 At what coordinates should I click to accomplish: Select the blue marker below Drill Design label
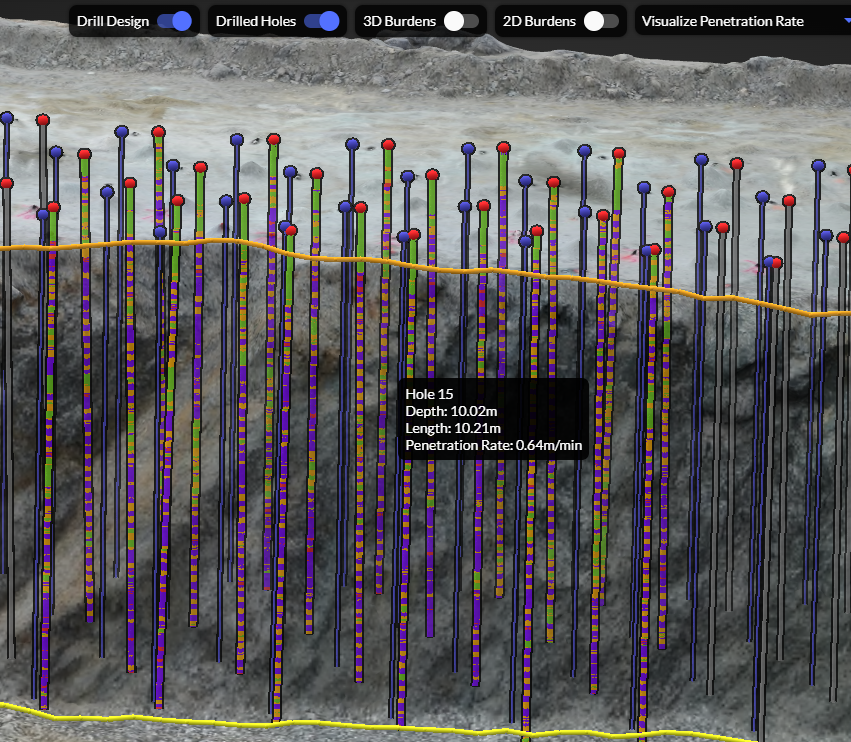pos(121,132)
